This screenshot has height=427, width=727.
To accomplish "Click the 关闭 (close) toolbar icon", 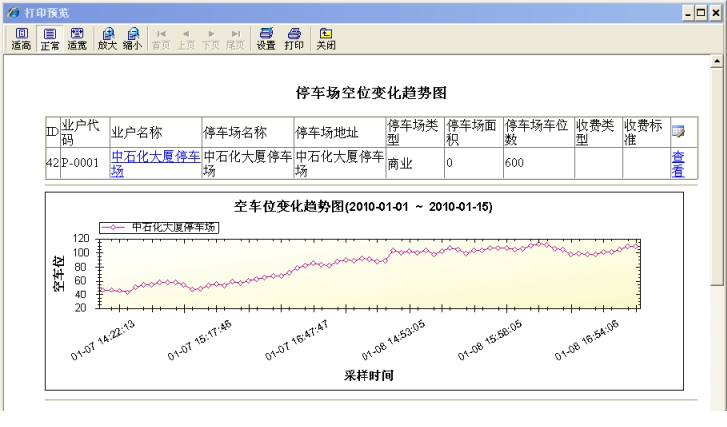I will (325, 38).
